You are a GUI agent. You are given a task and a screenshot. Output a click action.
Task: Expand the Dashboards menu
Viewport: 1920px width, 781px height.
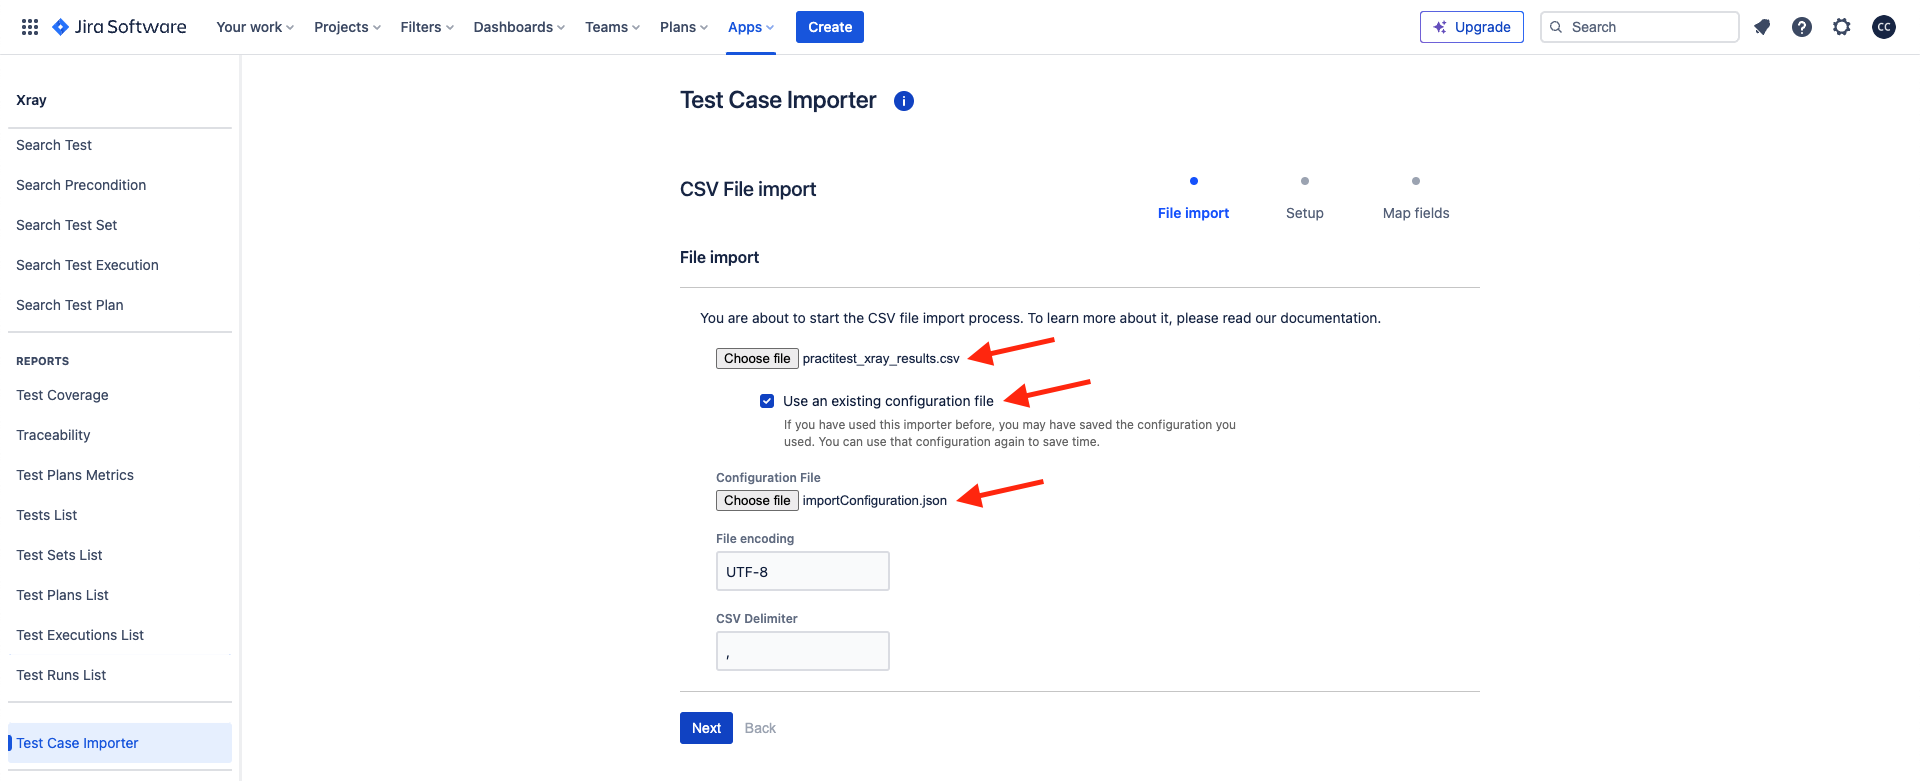(519, 27)
